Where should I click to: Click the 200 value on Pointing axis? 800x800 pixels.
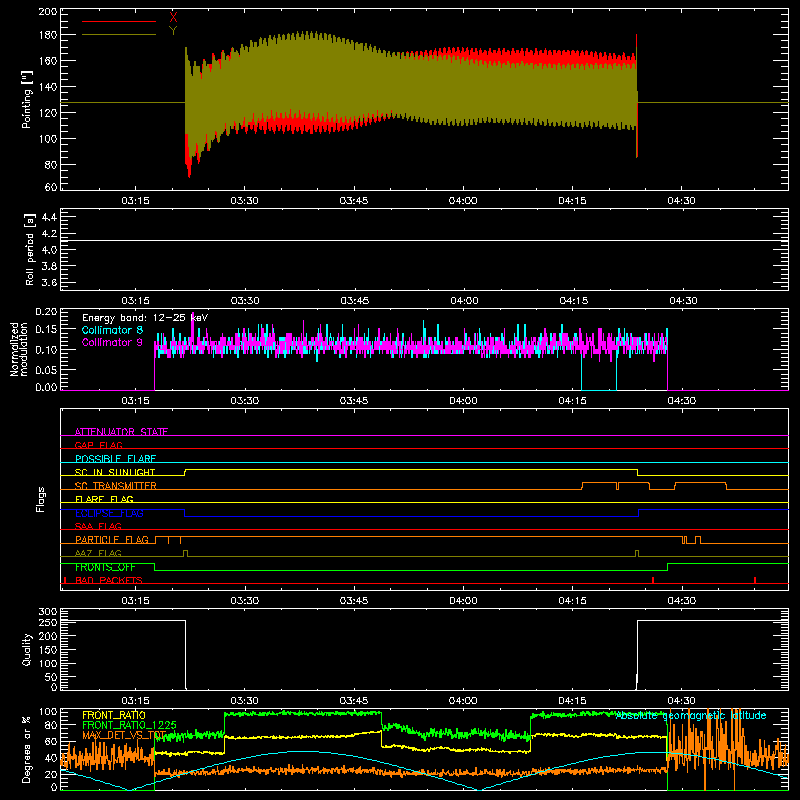pos(47,11)
